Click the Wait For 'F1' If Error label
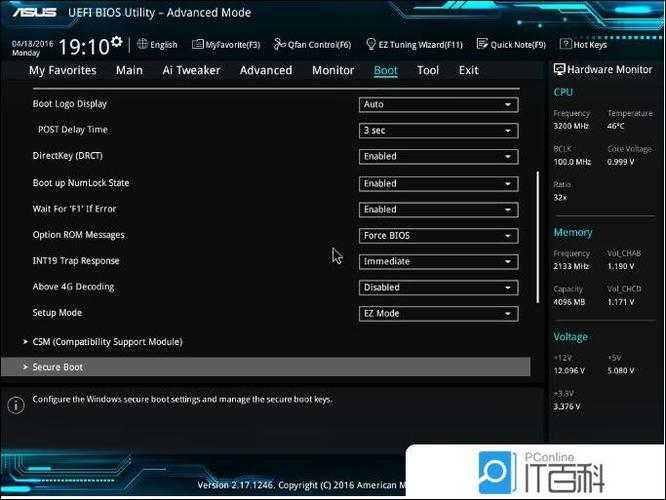This screenshot has height=500, width=666. [74, 209]
